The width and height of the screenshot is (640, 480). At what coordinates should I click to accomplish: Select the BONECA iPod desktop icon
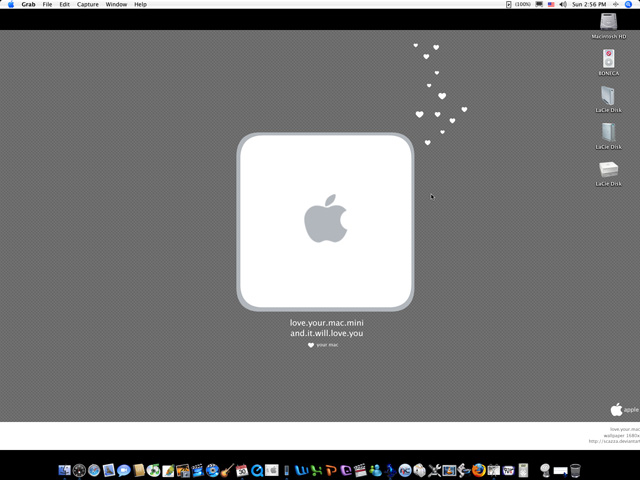609,59
